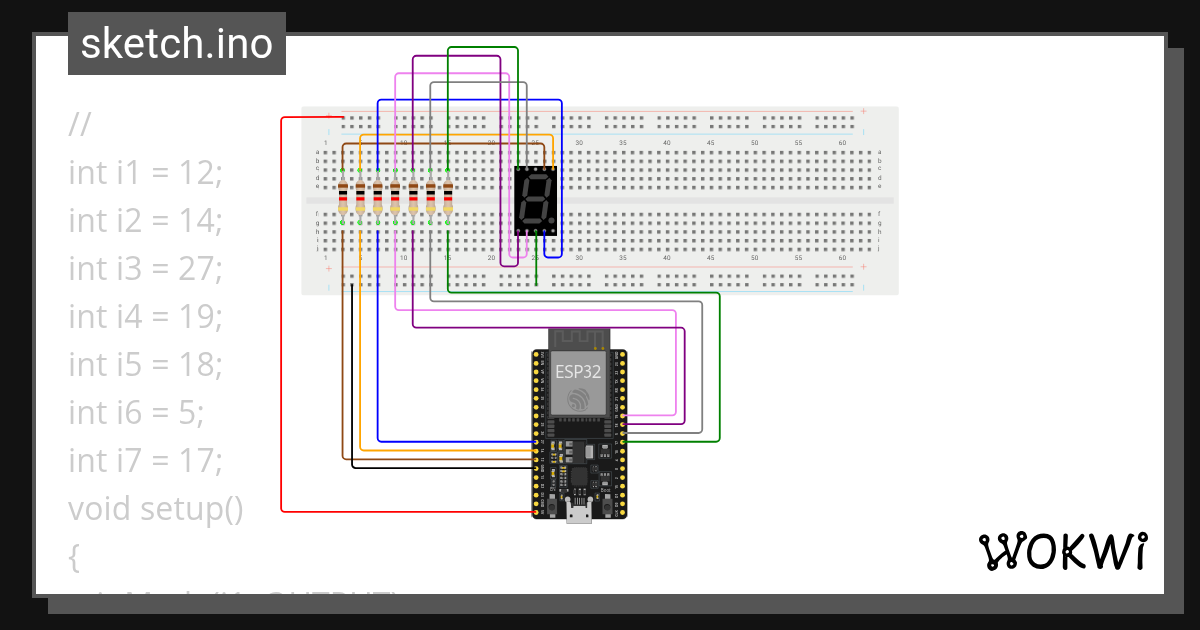1200x630 pixels.
Task: Select the middle (fourth) resistor
Action: 395,199
